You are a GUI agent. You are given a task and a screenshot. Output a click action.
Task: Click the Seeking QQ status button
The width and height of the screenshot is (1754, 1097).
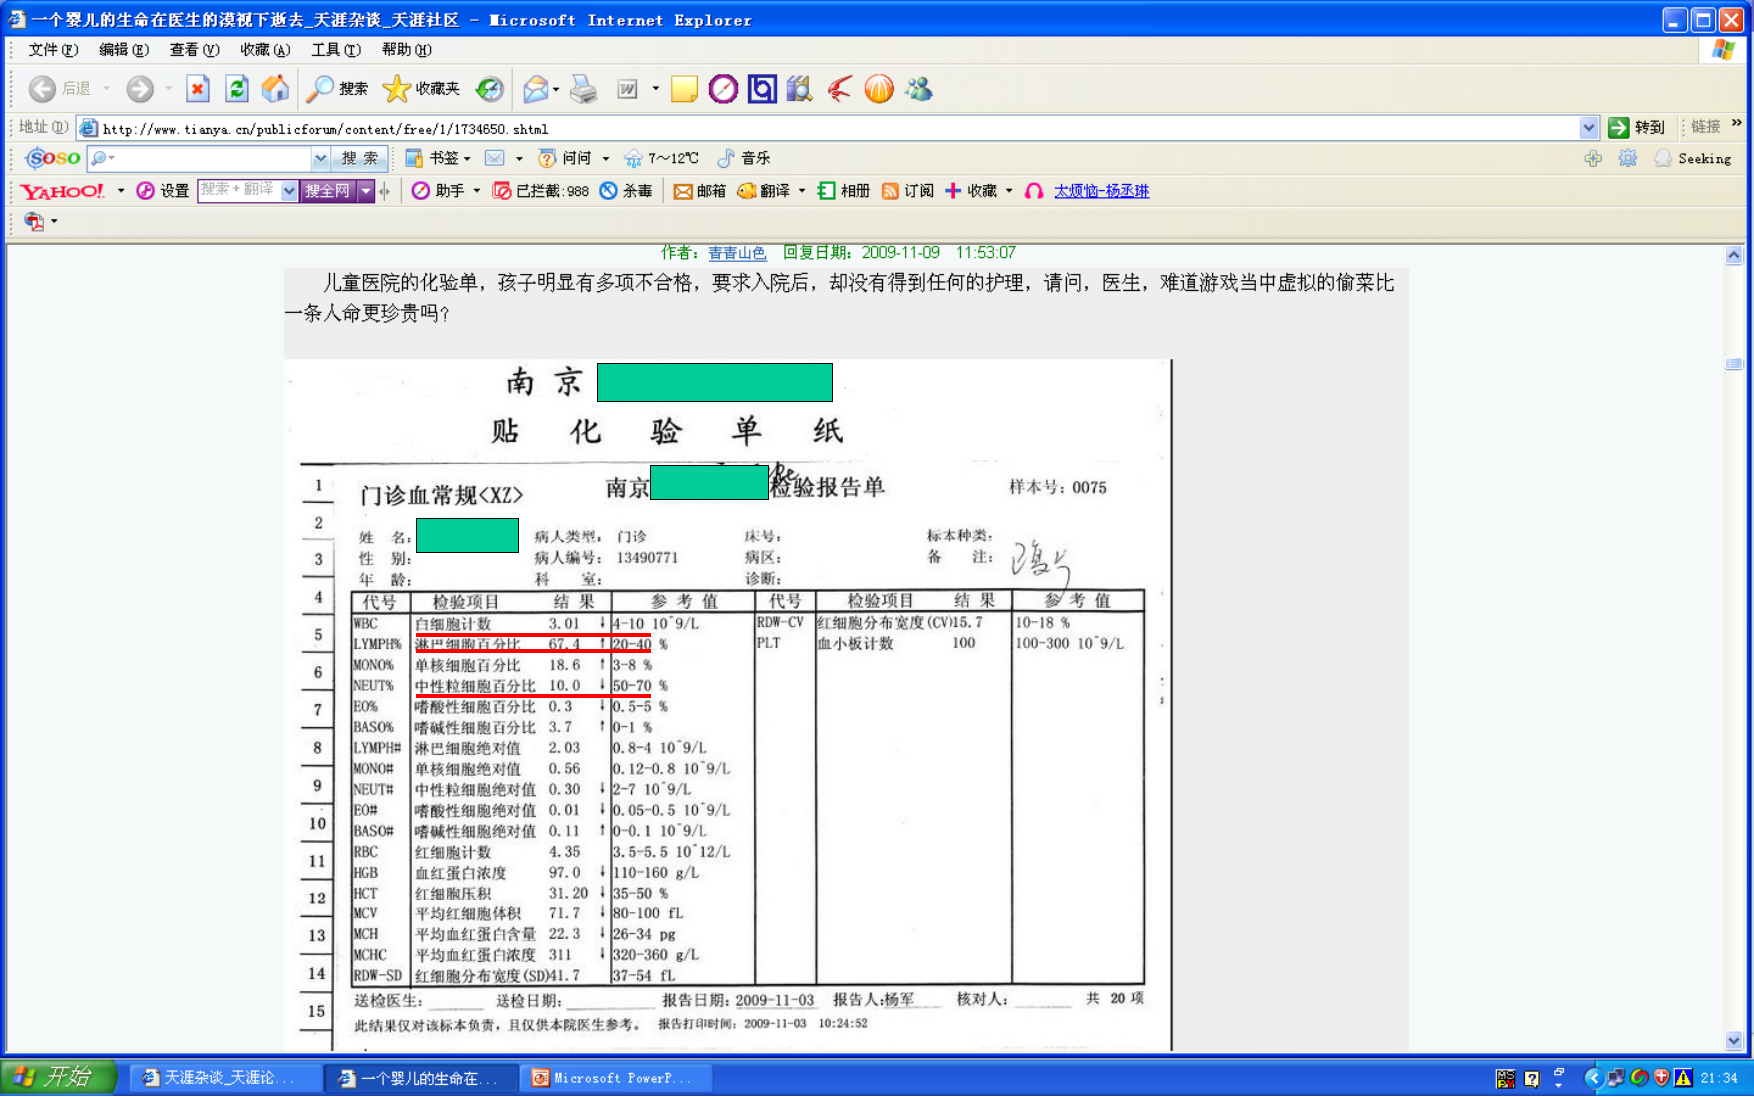coord(1693,158)
